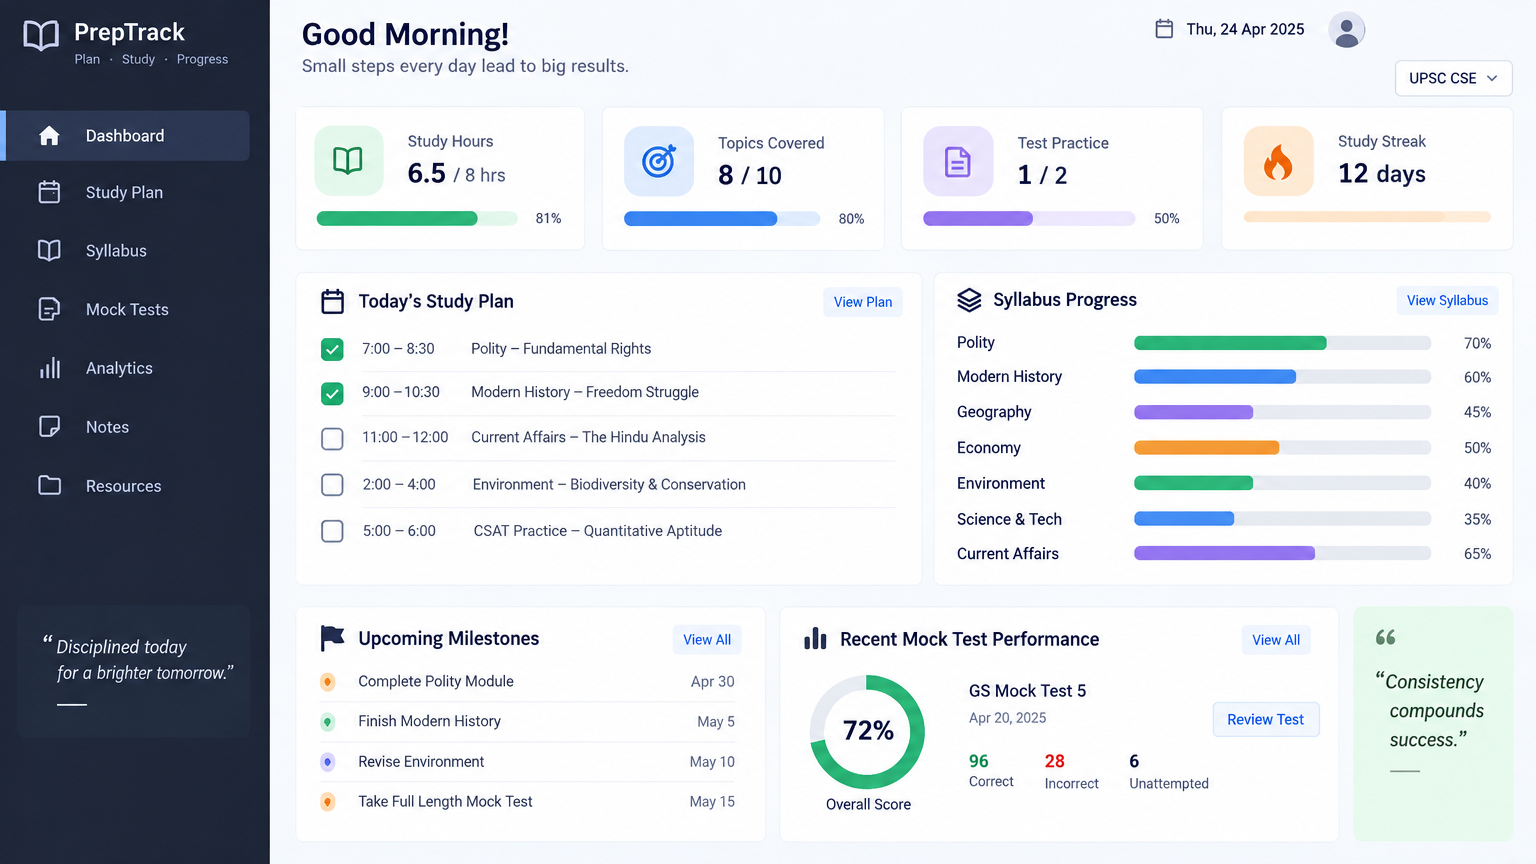Click the Review Test button
The image size is (1536, 864).
(1266, 719)
